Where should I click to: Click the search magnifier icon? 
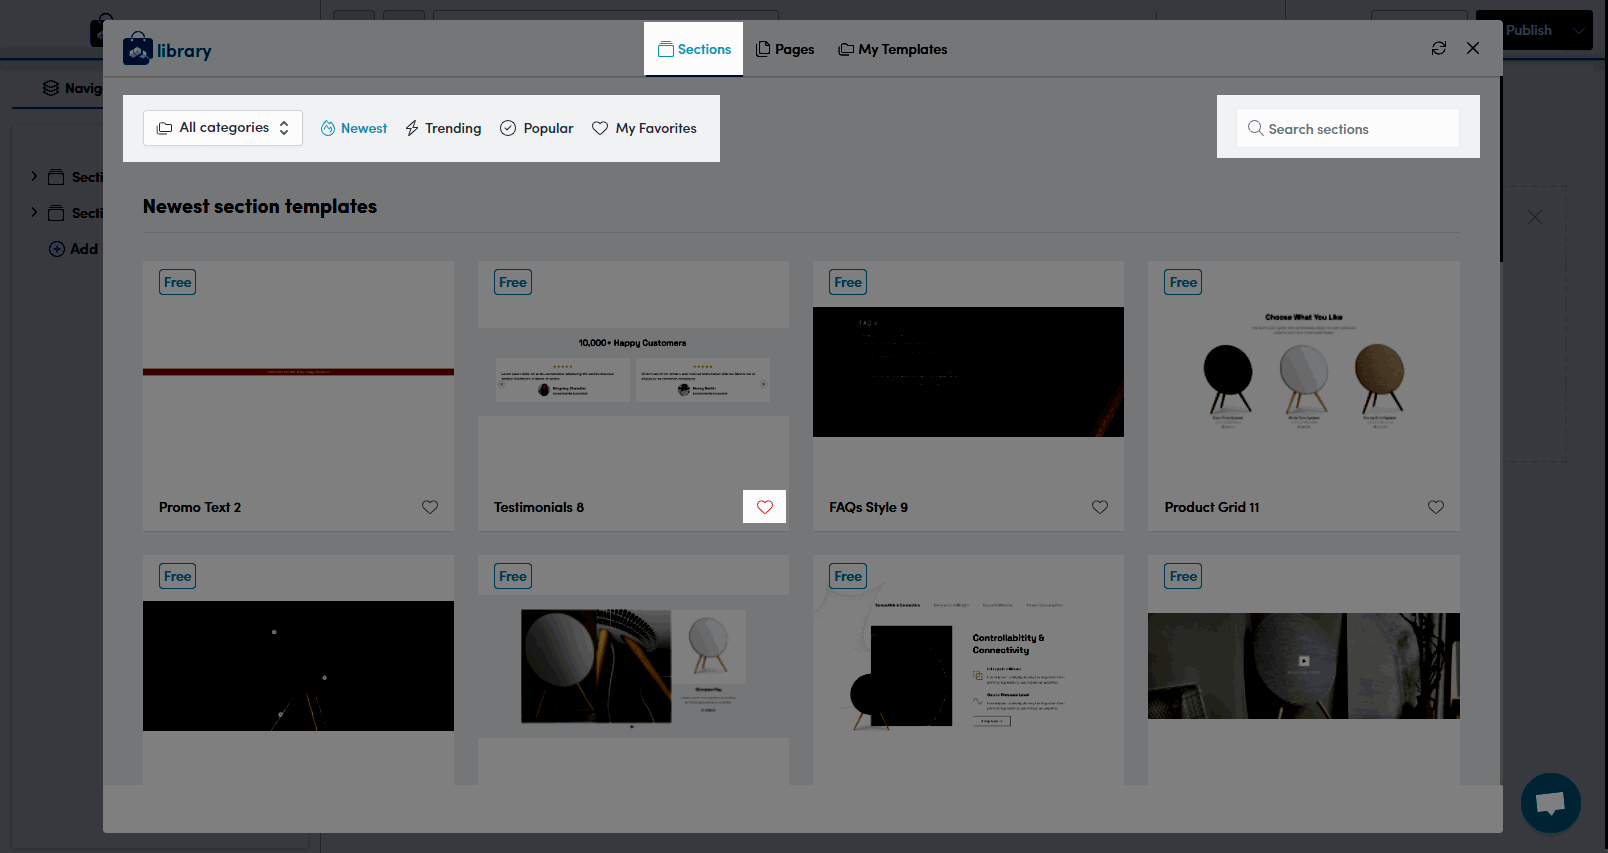[x=1255, y=128]
